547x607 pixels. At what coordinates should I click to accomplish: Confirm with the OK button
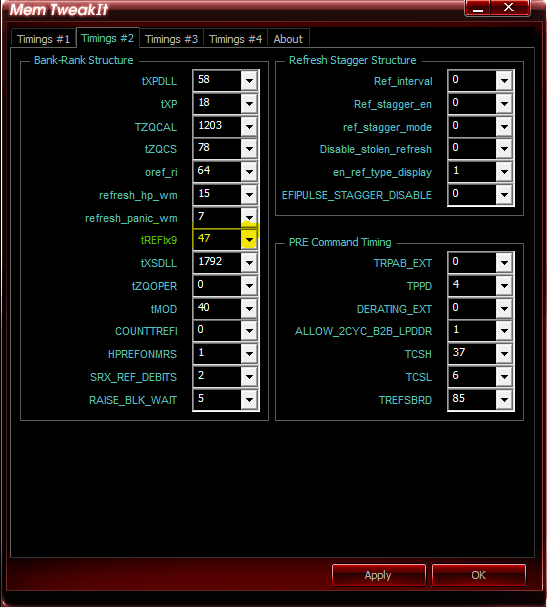coord(478,575)
